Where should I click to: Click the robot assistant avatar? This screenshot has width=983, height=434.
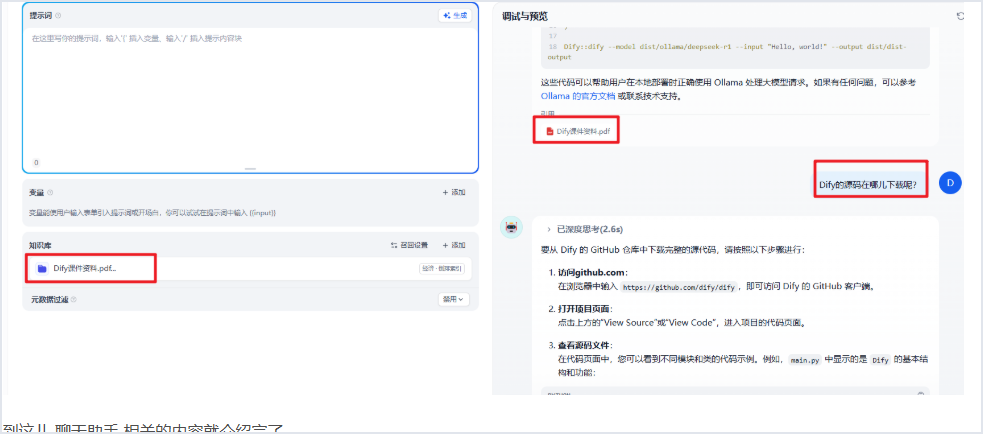pos(511,228)
